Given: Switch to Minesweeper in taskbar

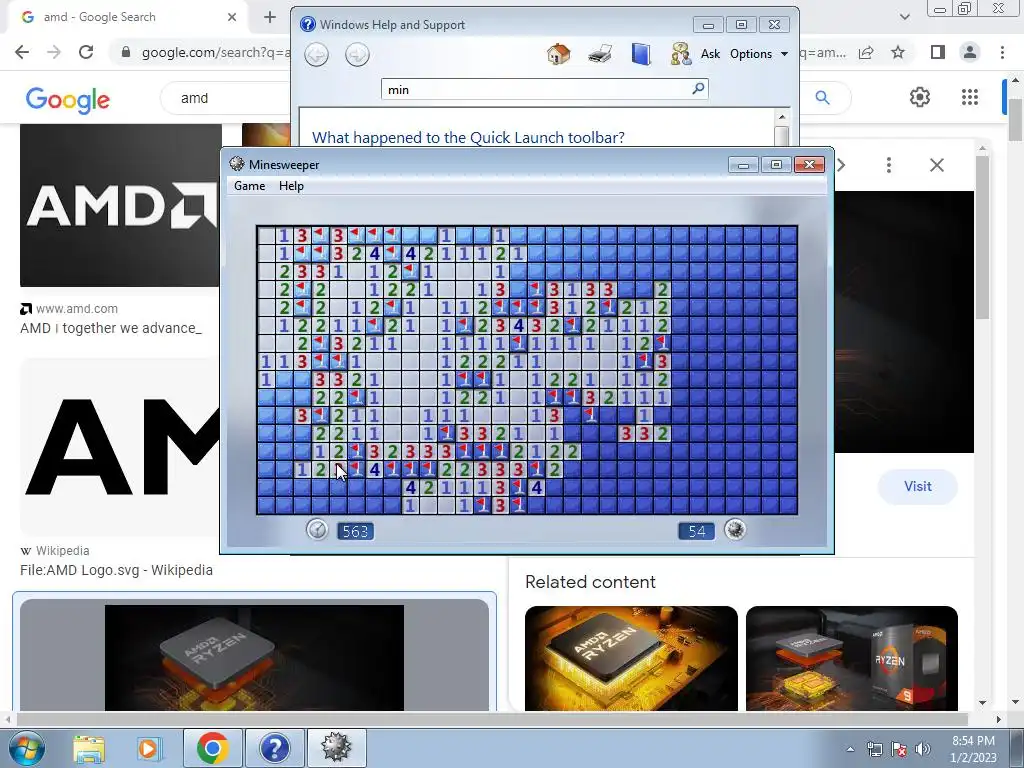Looking at the screenshot, I should pos(336,748).
